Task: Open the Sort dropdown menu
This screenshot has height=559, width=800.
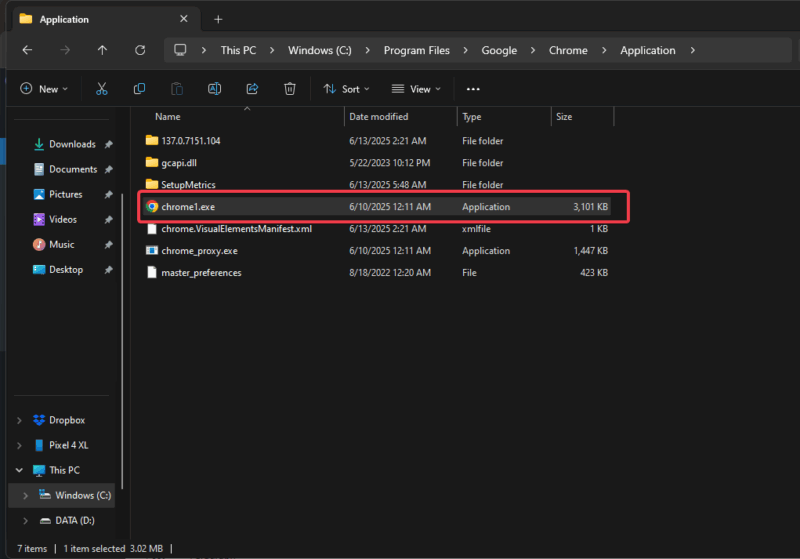Action: [x=346, y=89]
